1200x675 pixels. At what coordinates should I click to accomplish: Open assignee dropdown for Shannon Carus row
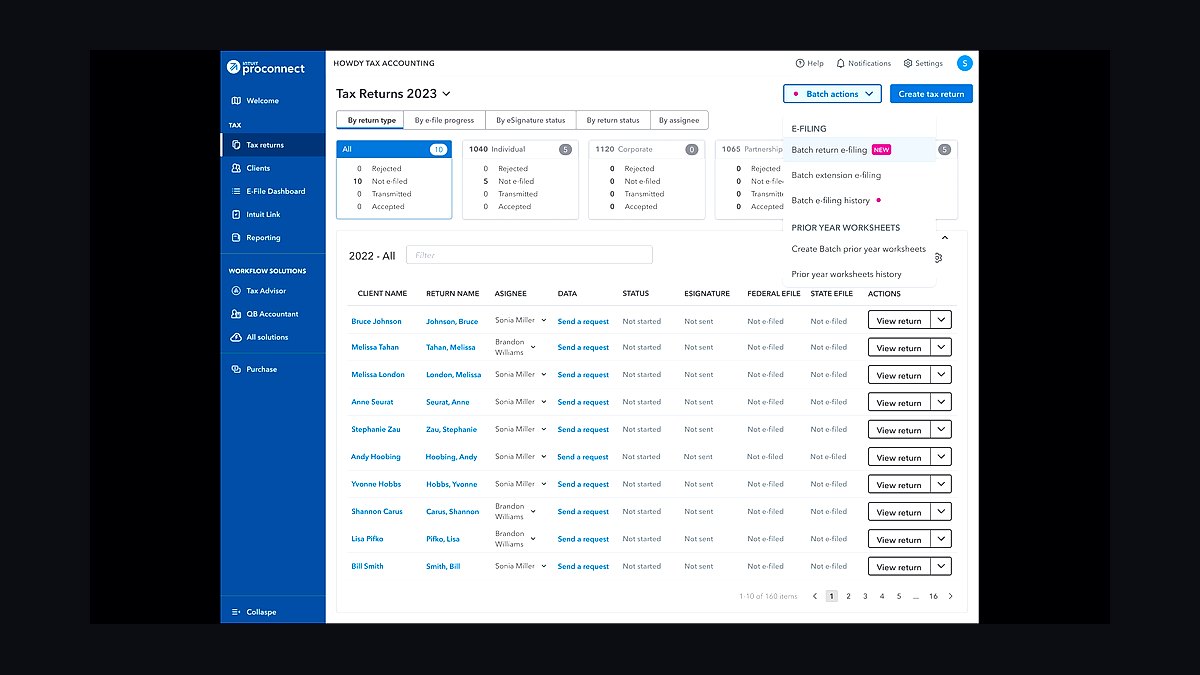click(533, 511)
